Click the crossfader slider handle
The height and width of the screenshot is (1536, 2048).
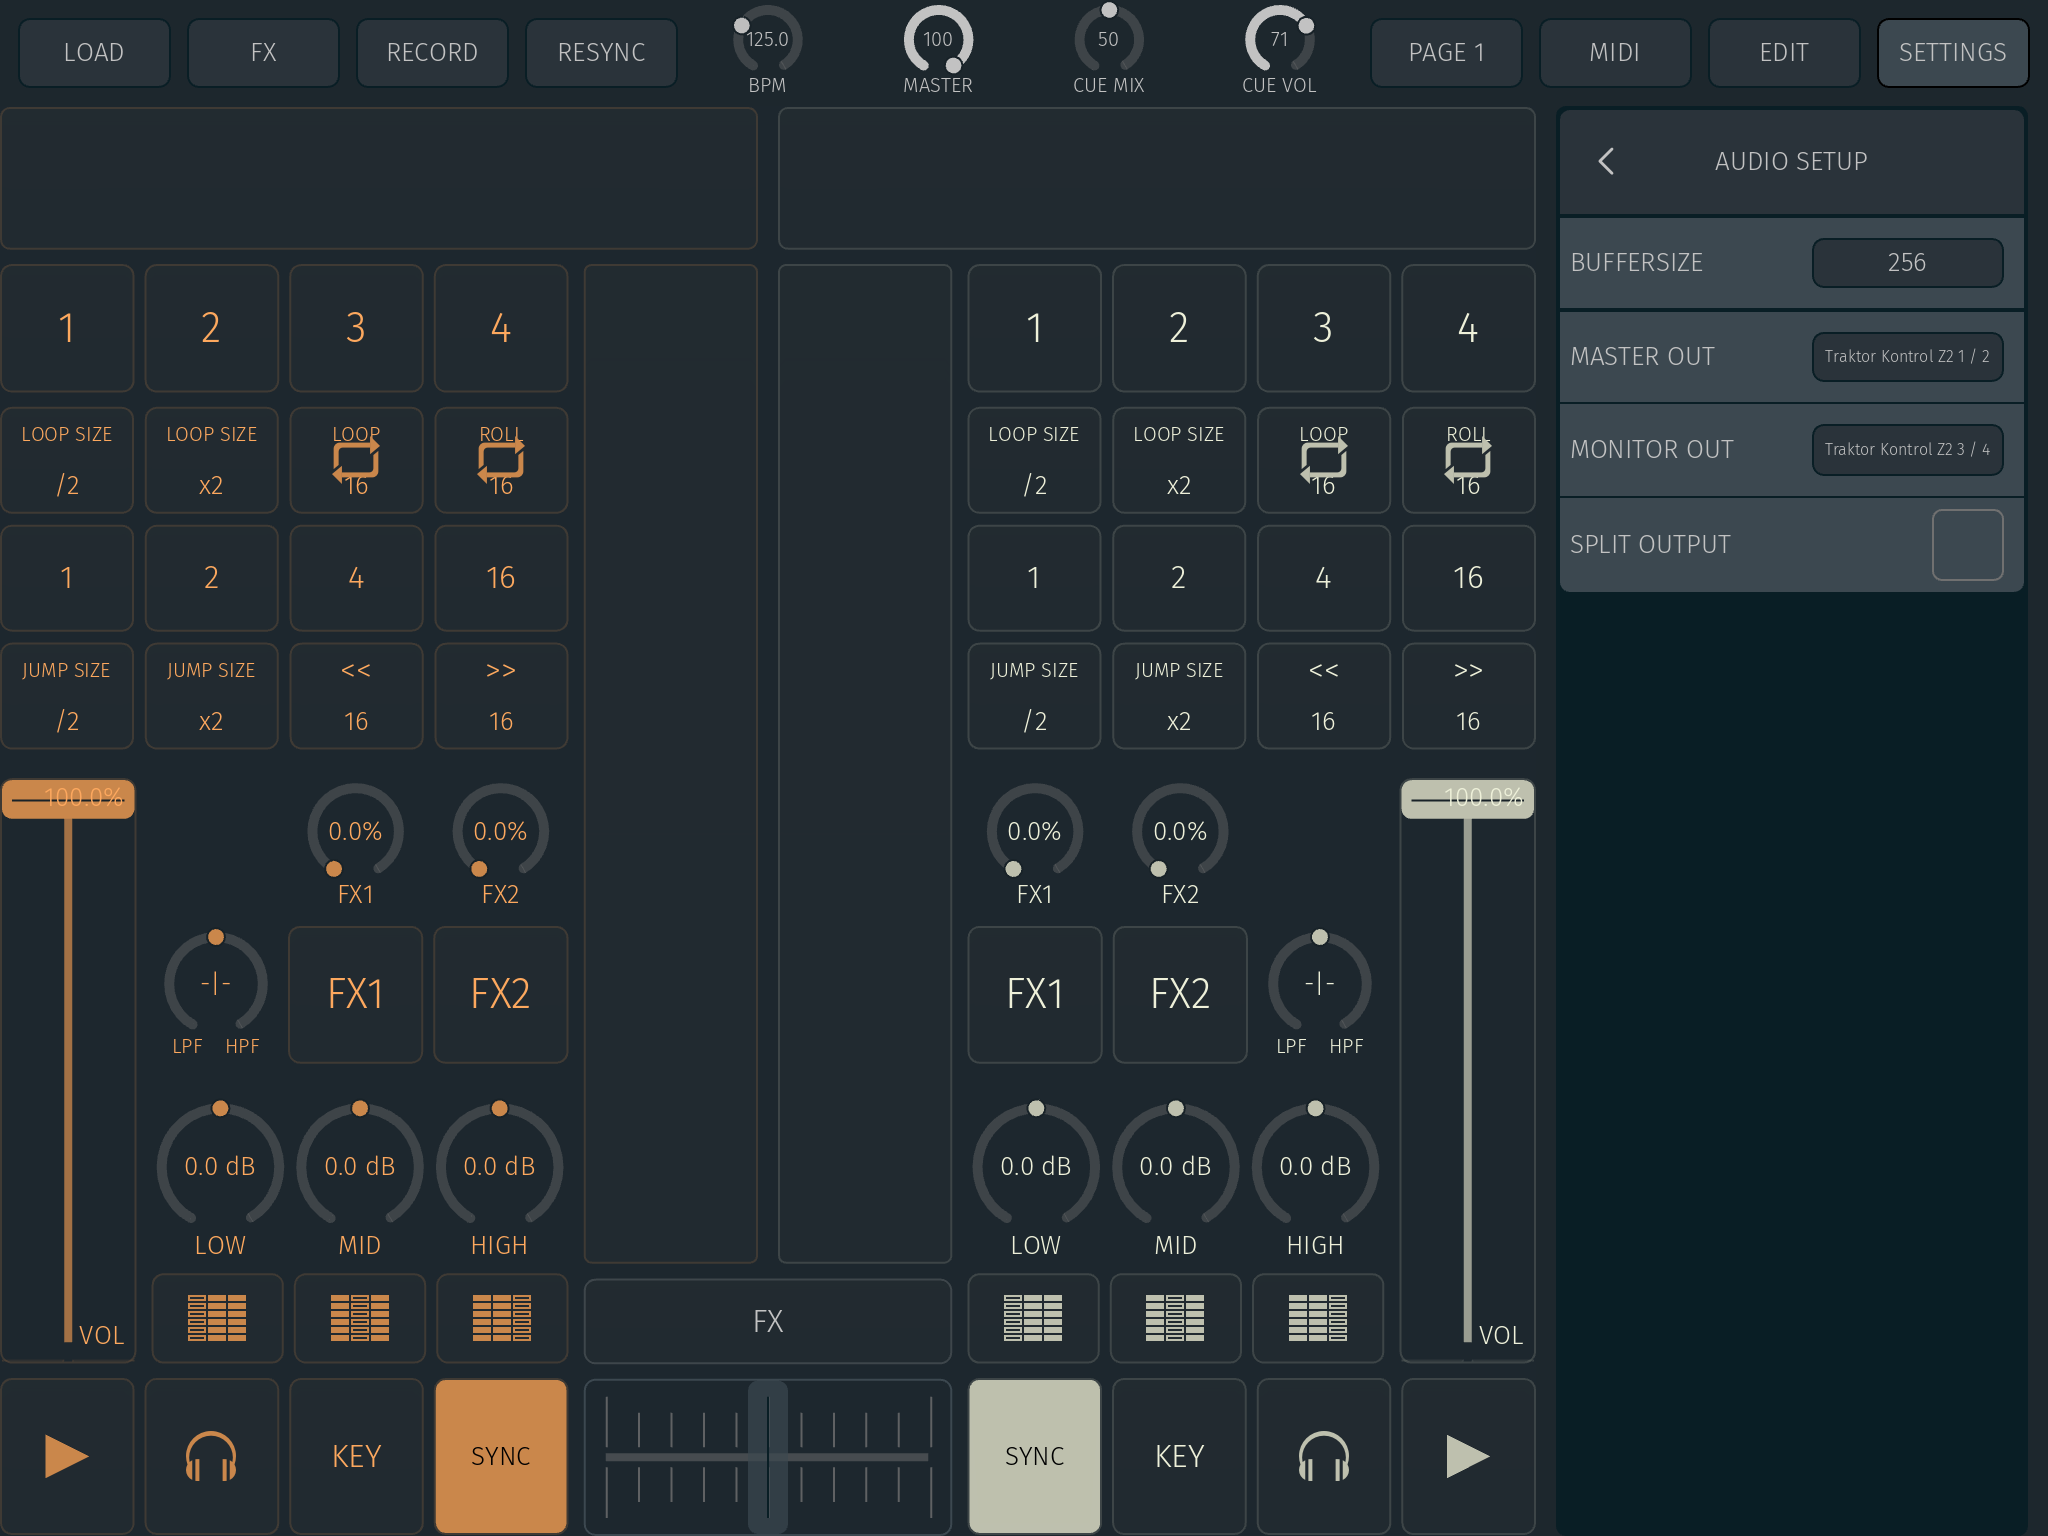(767, 1455)
